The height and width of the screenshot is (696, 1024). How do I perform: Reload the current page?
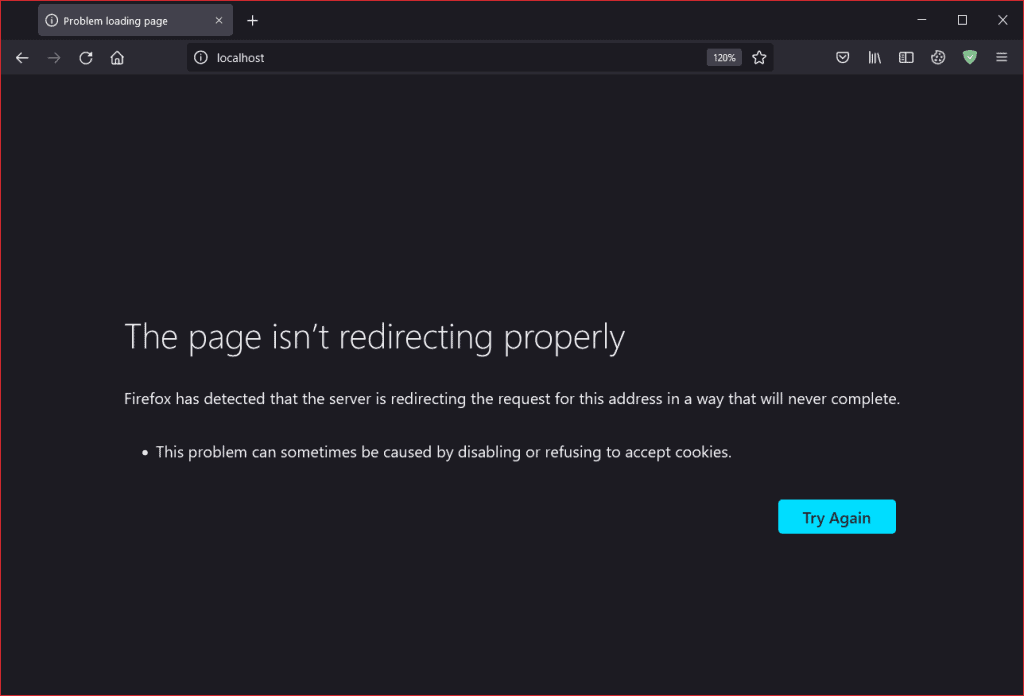[86, 58]
